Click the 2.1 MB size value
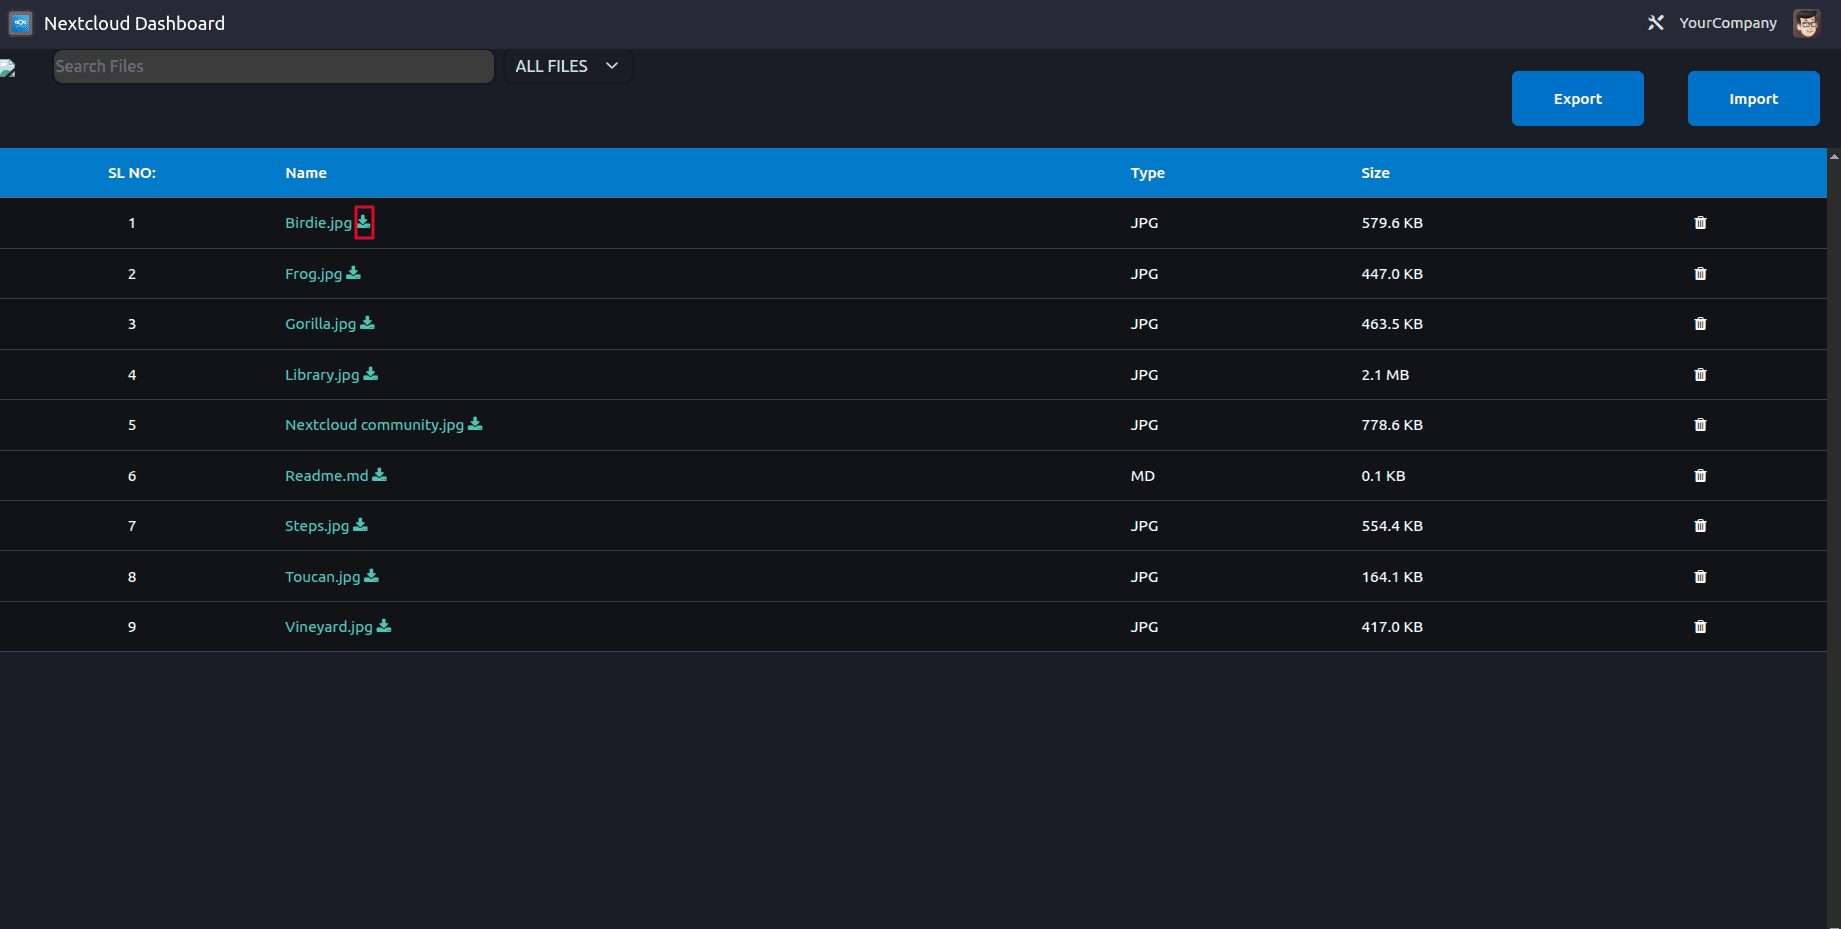Viewport: 1841px width, 929px height. (x=1385, y=375)
